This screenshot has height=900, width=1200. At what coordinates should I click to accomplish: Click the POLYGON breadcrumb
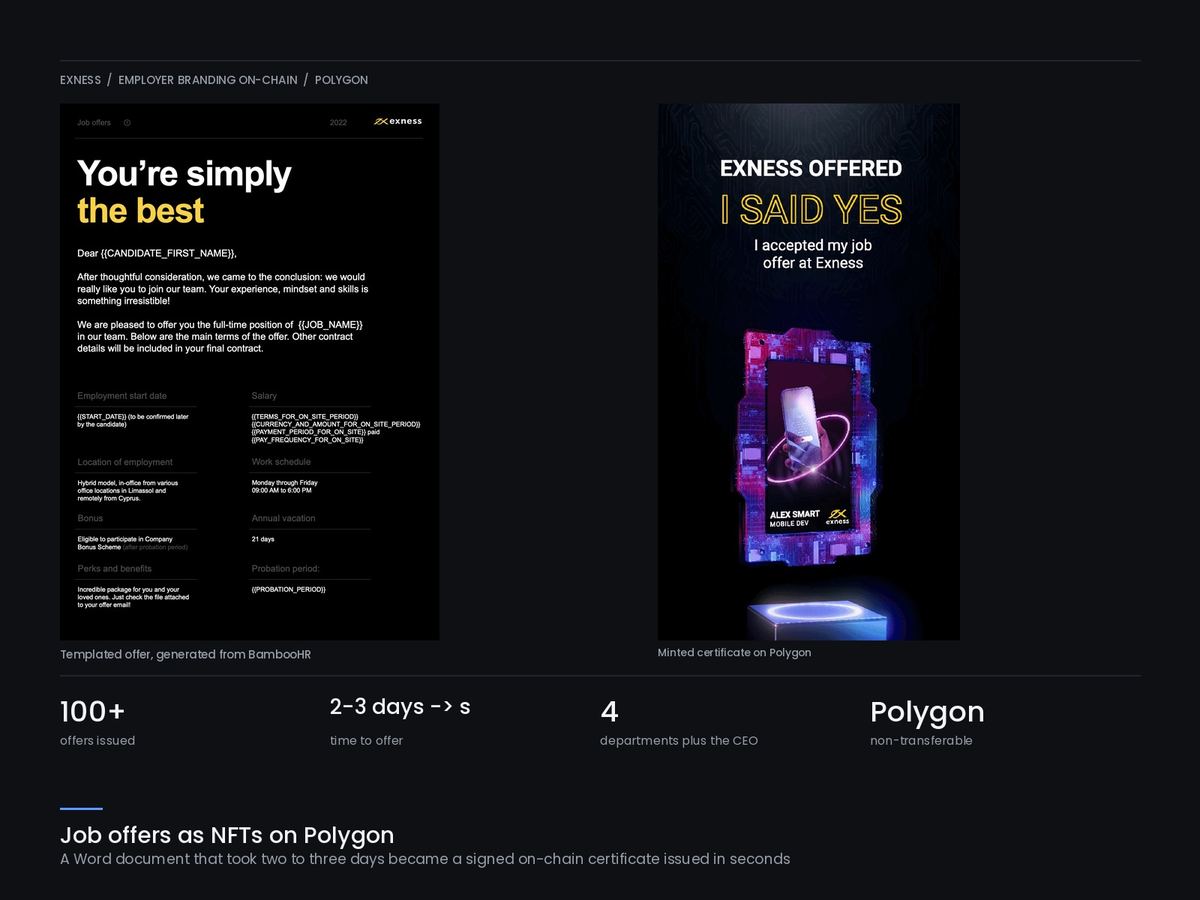(x=341, y=80)
